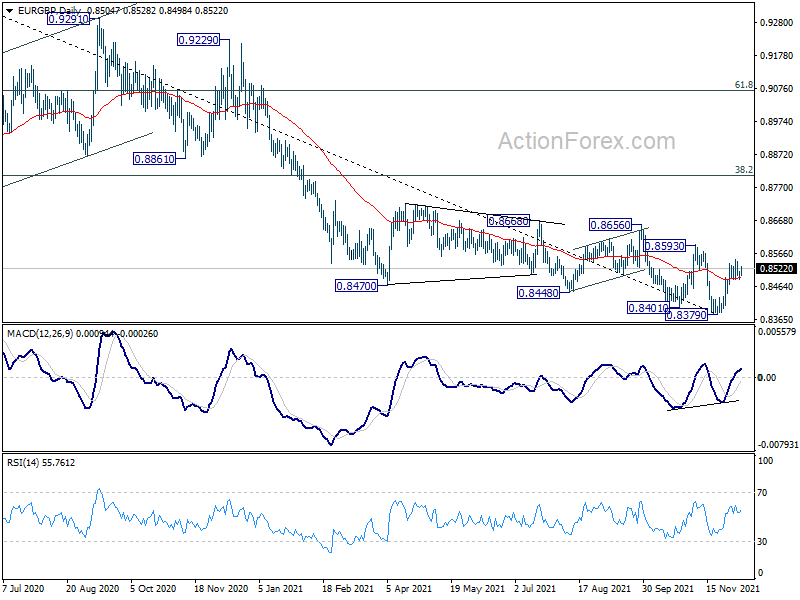Click the 18 Feb 2021 date label
Viewport: 800px width, 600px height.
(x=349, y=588)
